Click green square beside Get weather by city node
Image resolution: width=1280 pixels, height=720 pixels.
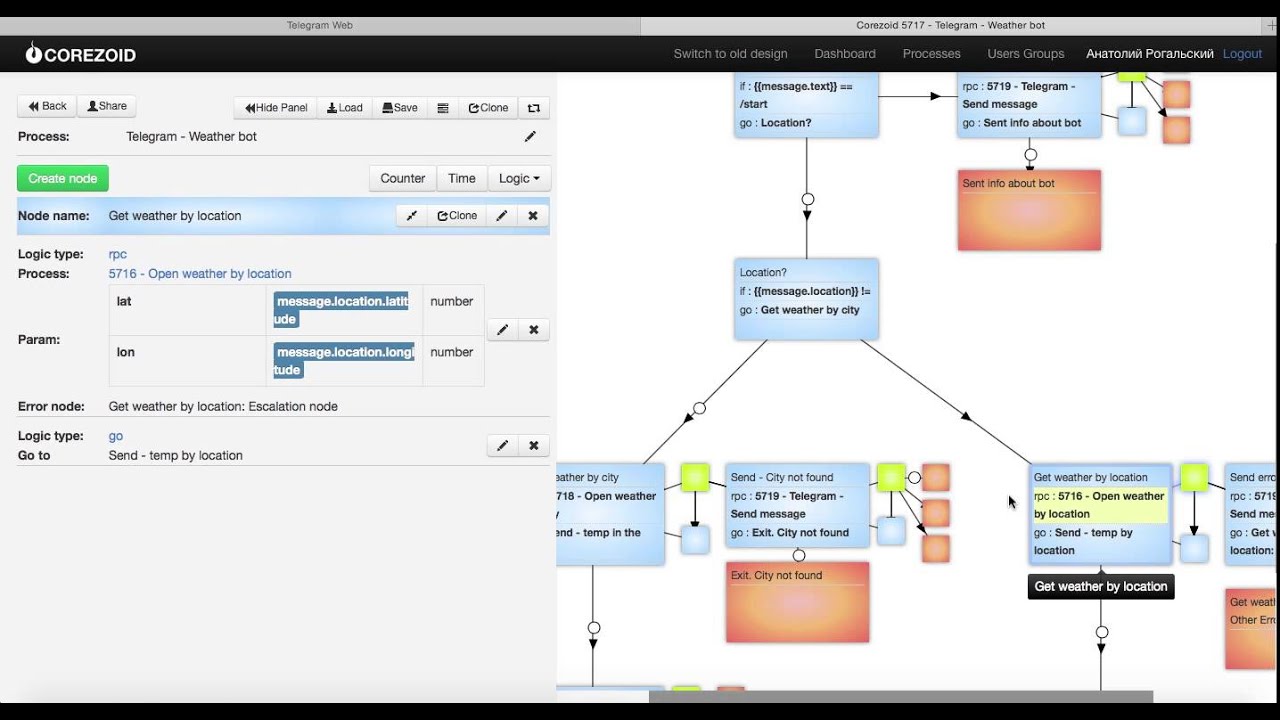click(695, 478)
